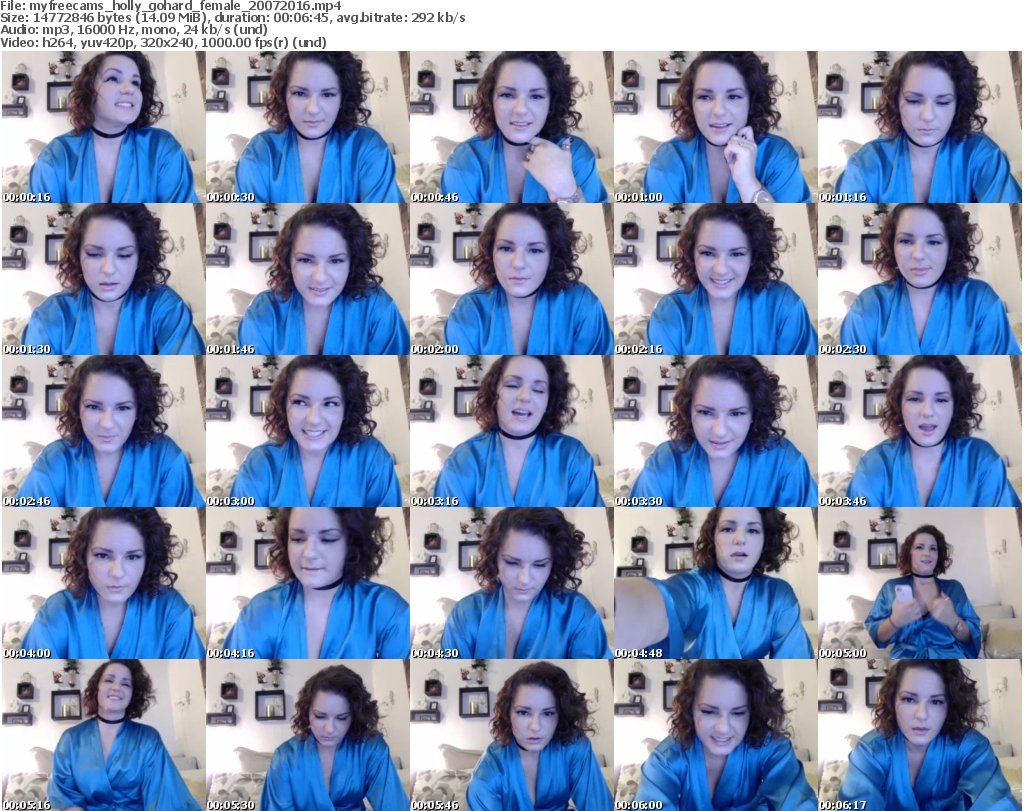Choose the frame marked 00:05:46

511,735
